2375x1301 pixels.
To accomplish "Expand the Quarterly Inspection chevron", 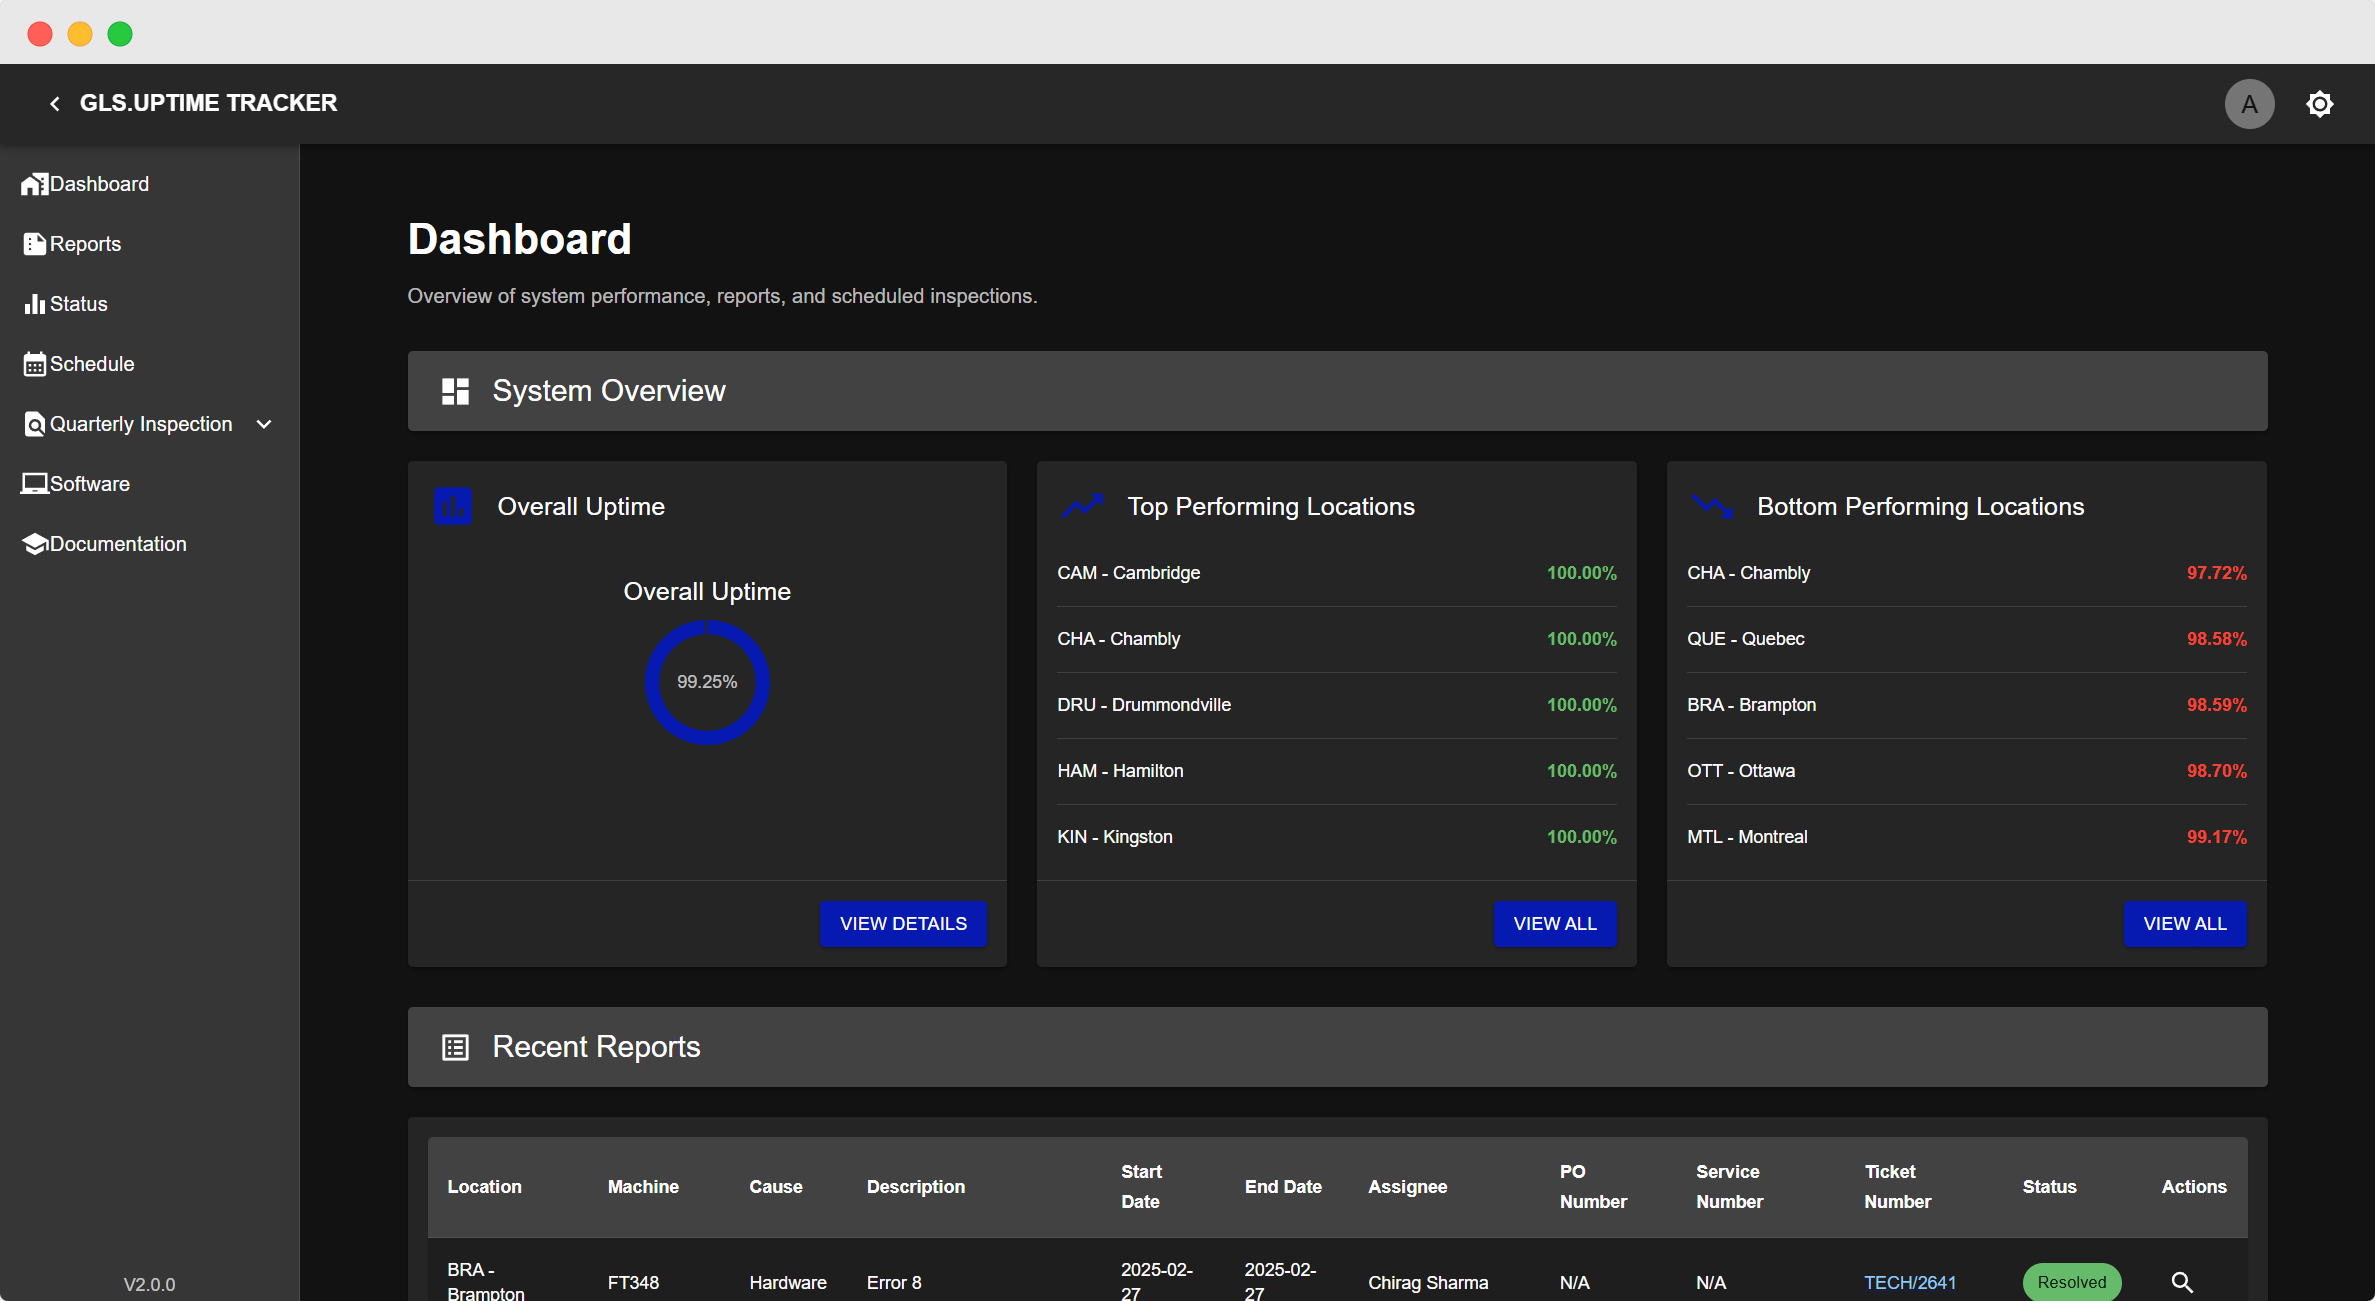I will 264,424.
